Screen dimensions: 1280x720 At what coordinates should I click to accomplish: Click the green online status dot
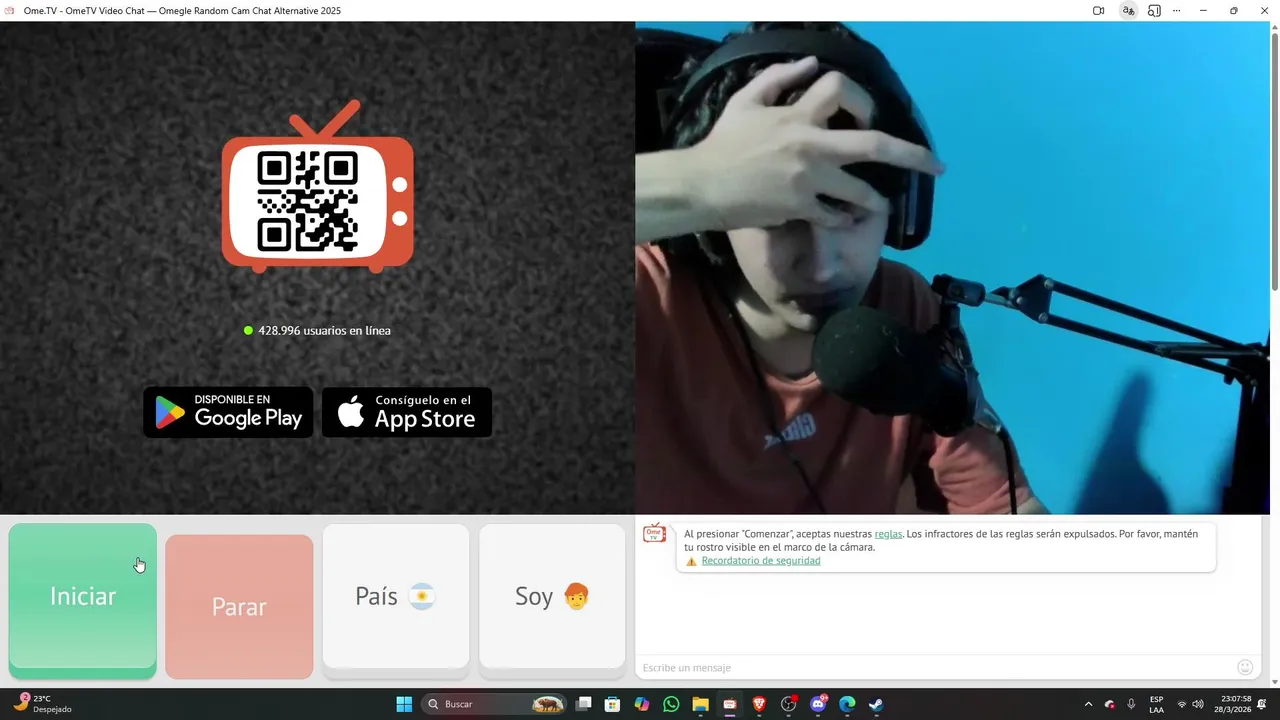248,330
